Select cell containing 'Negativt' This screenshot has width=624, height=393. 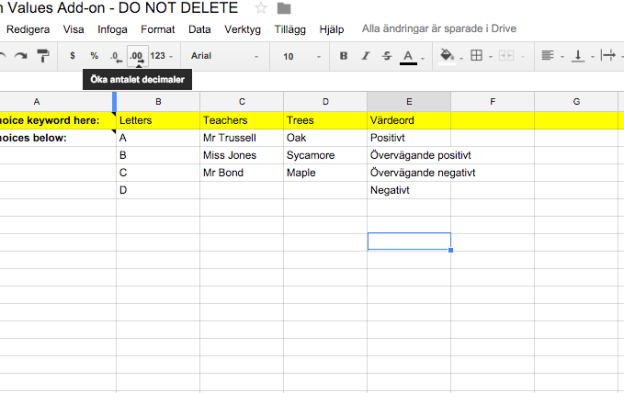pos(409,191)
